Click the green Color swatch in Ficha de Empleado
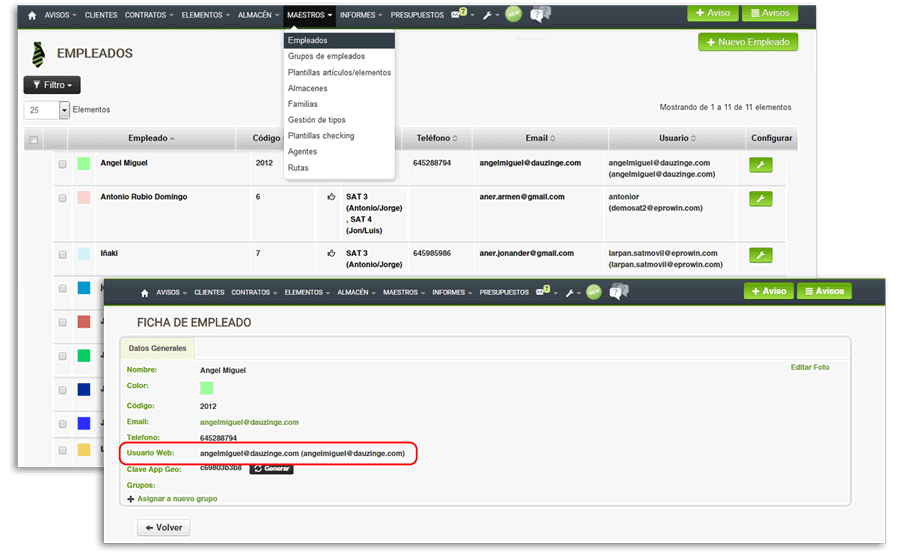Viewport: 900px width, 560px height. 207,388
